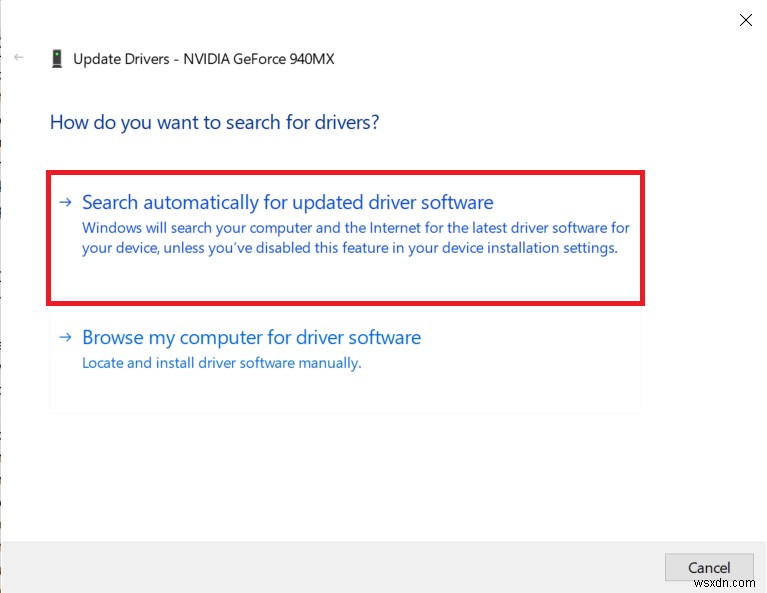Image resolution: width=767 pixels, height=593 pixels.
Task: Click the heading How do you want to search for drivers?
Action: click(214, 122)
